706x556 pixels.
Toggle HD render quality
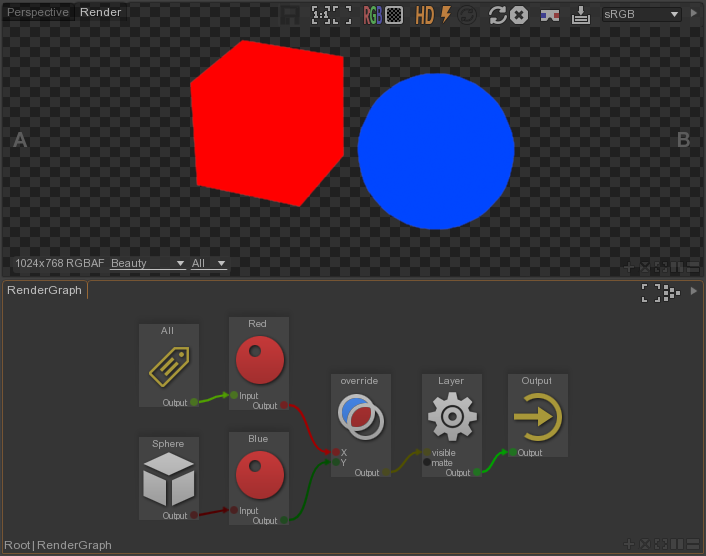pos(425,15)
